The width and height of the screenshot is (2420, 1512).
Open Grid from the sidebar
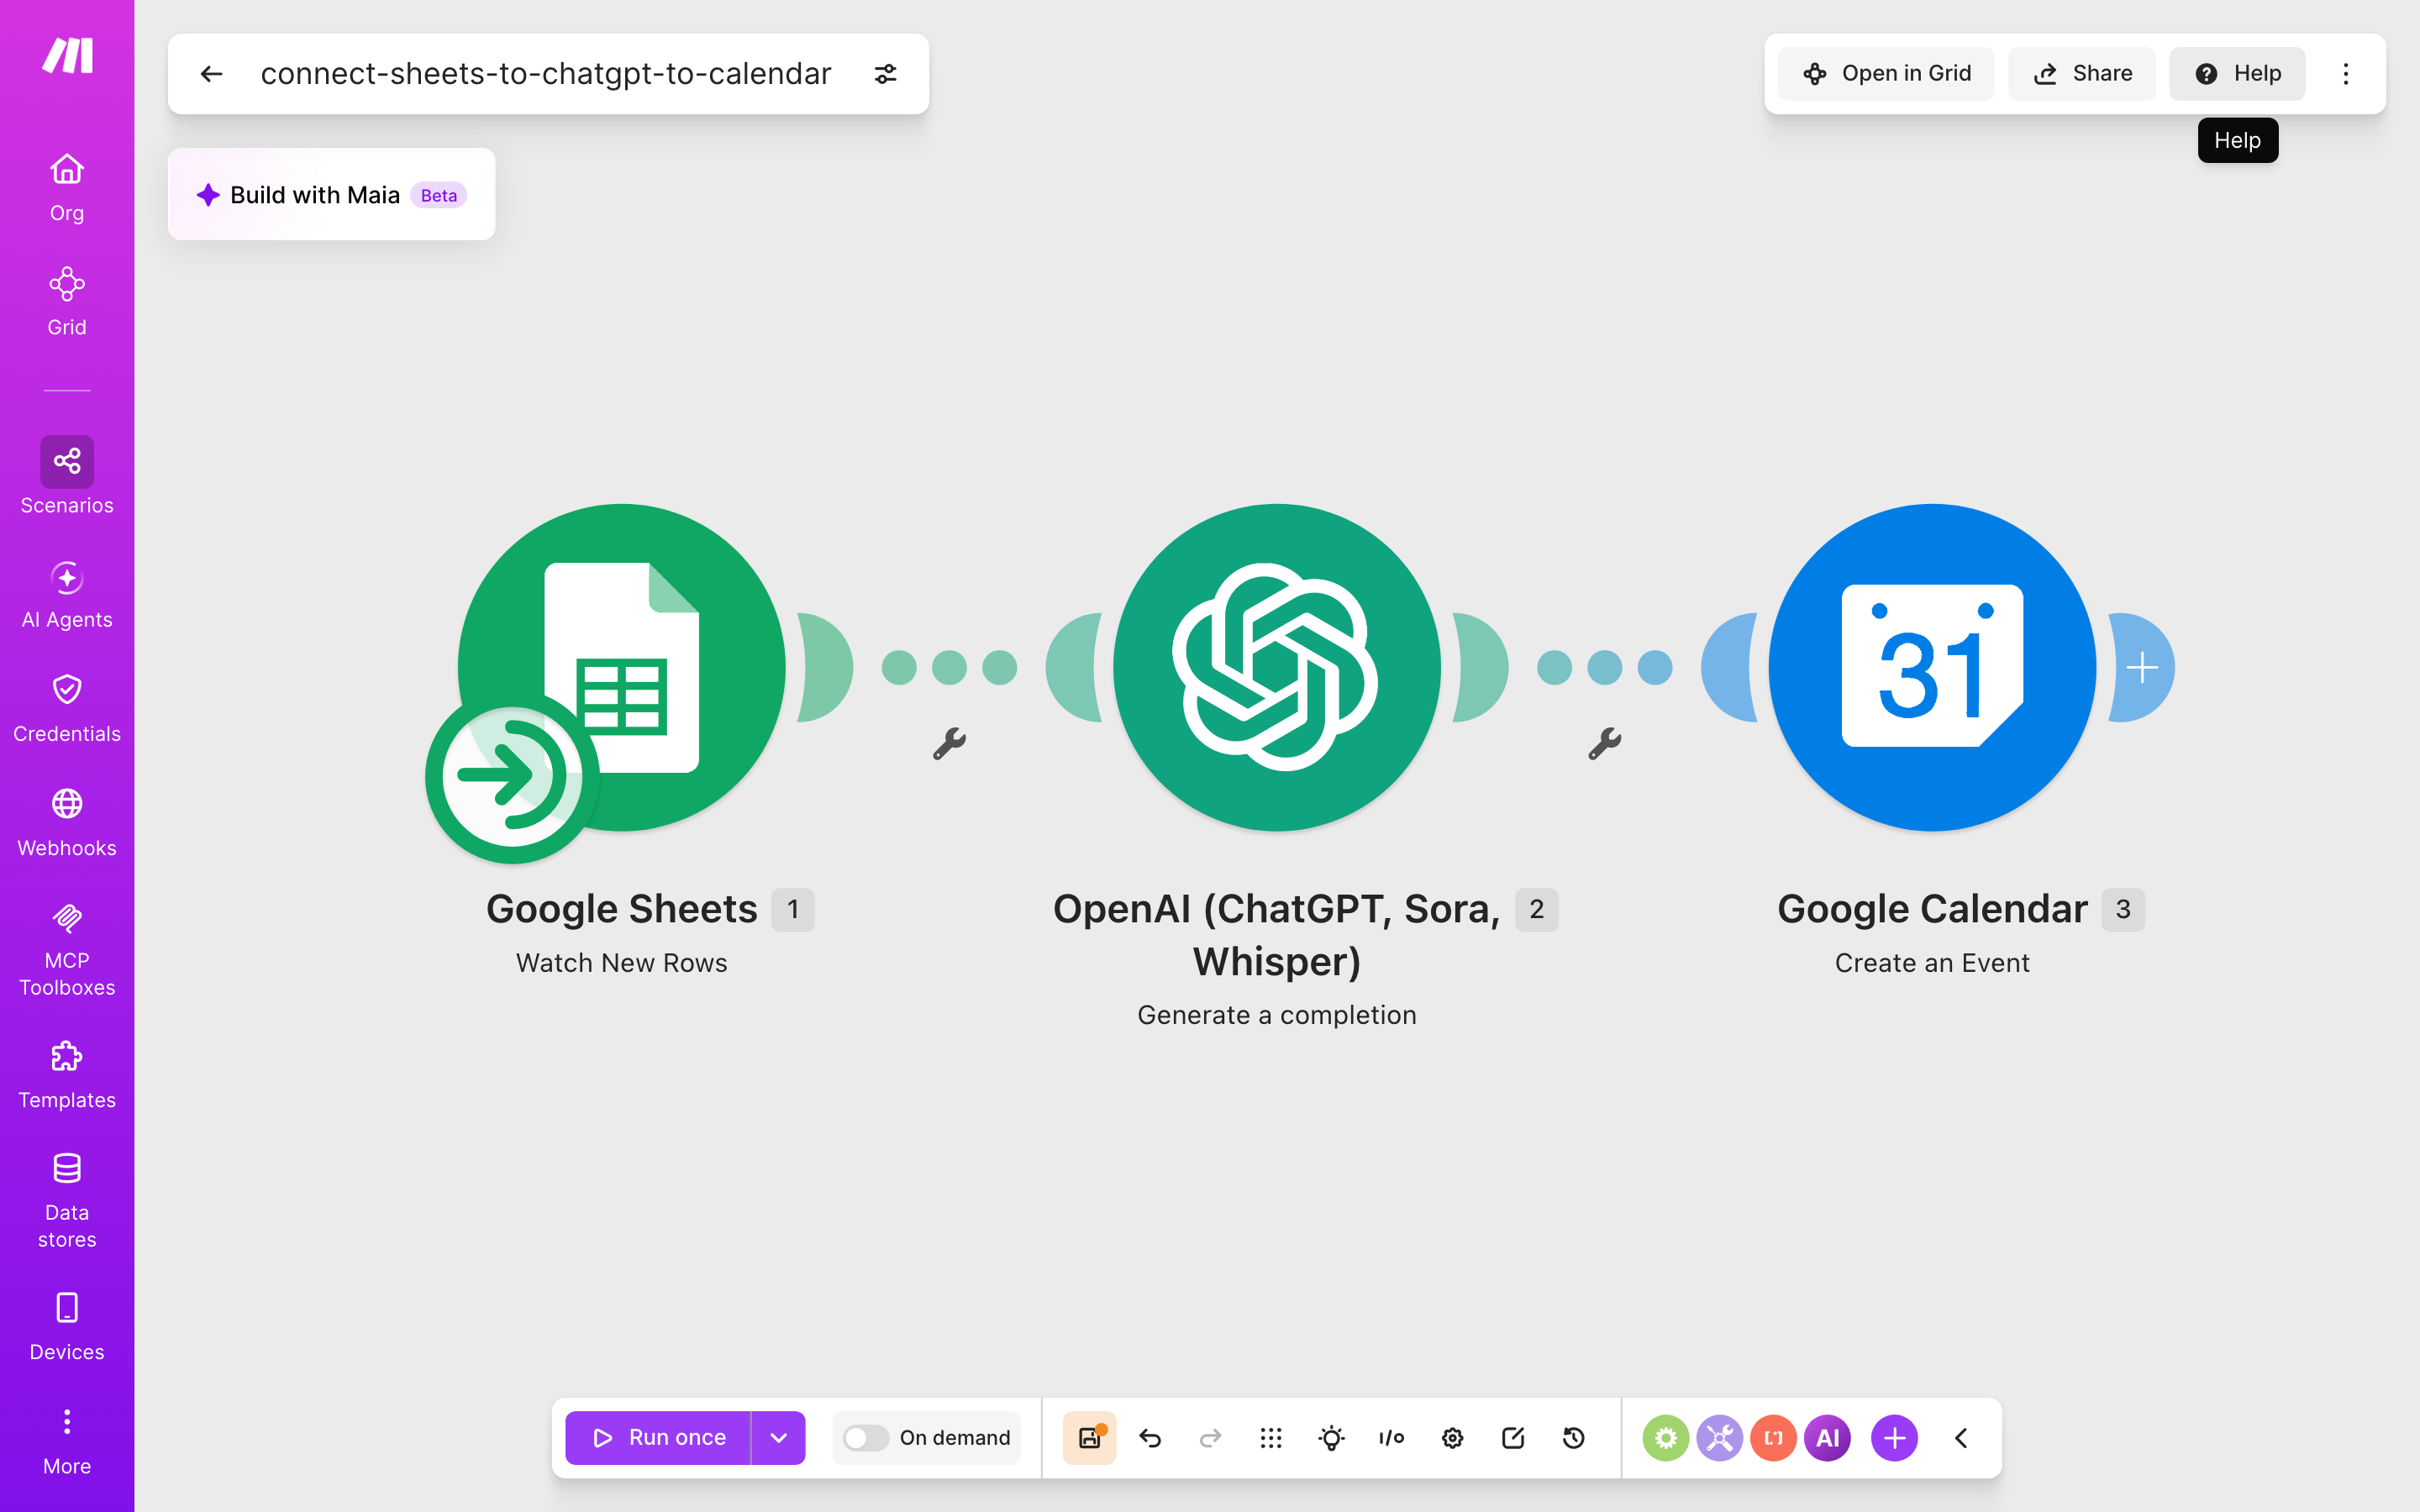tap(67, 301)
